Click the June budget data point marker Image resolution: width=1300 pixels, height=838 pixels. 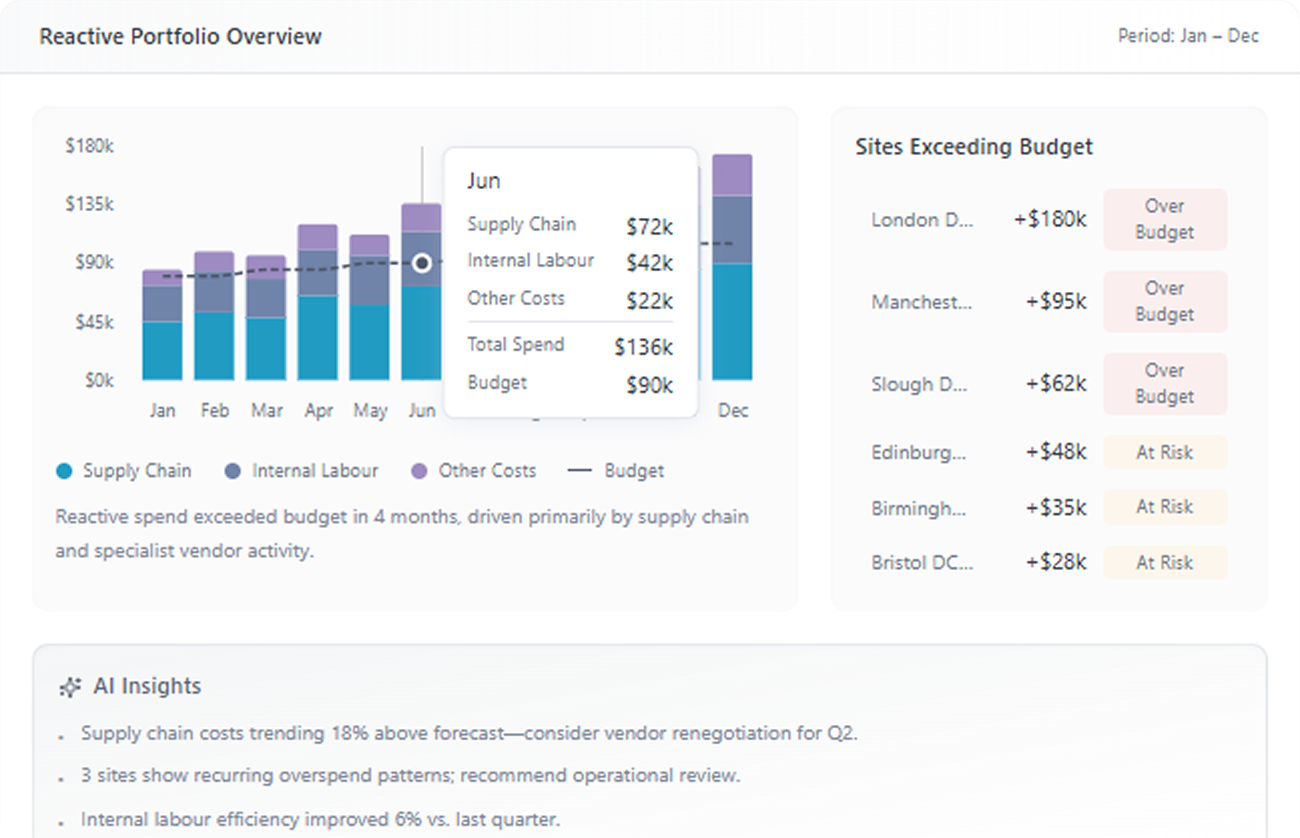422,263
